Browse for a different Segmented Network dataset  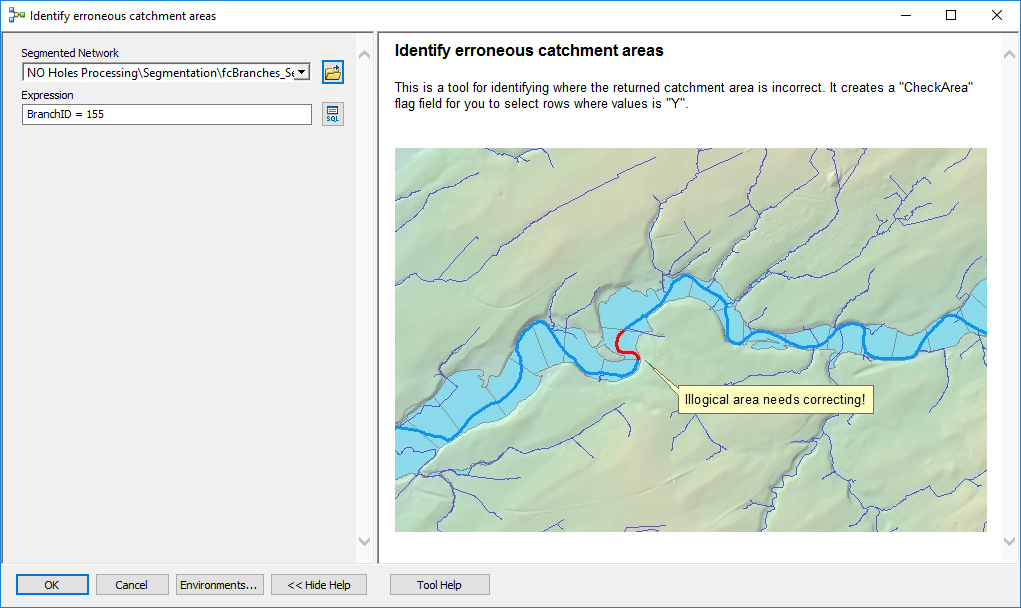pos(332,72)
